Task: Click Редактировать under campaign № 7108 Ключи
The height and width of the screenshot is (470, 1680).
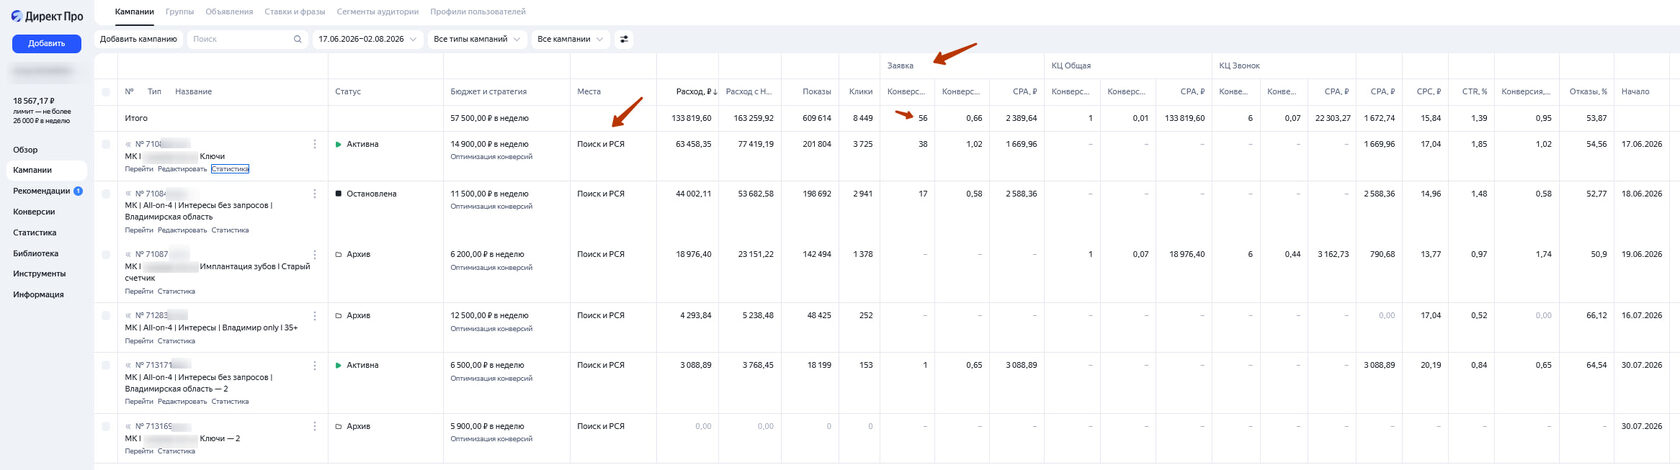Action: point(182,169)
